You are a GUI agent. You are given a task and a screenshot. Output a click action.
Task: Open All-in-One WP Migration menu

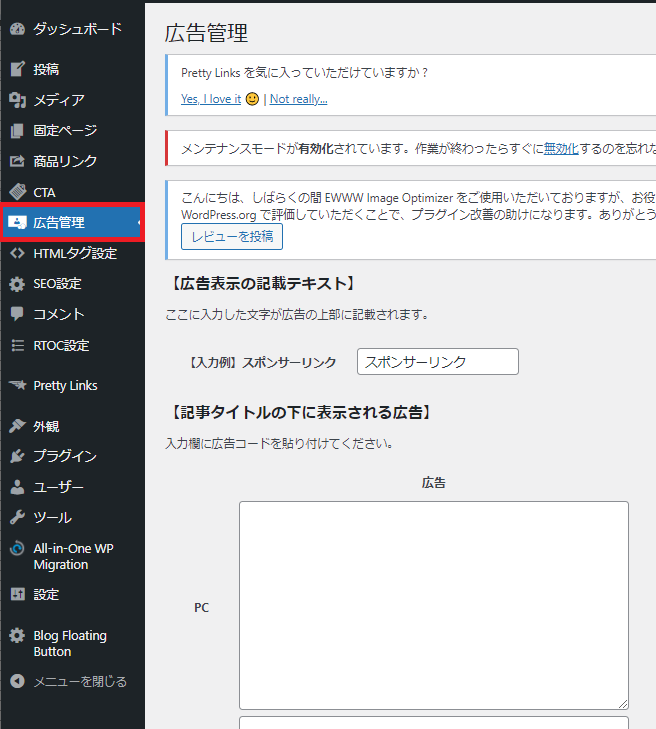coord(73,557)
